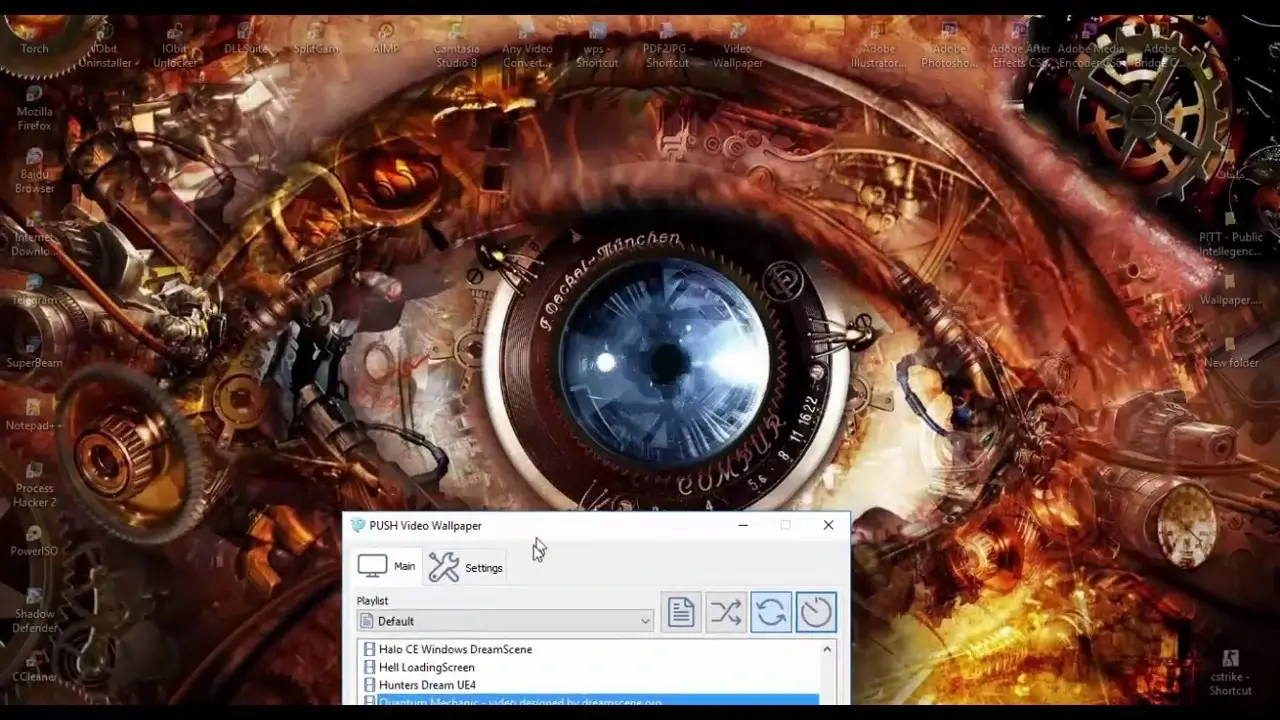The width and height of the screenshot is (1280, 720).
Task: Open Mozilla Firefox desktop icon
Action: point(34,109)
